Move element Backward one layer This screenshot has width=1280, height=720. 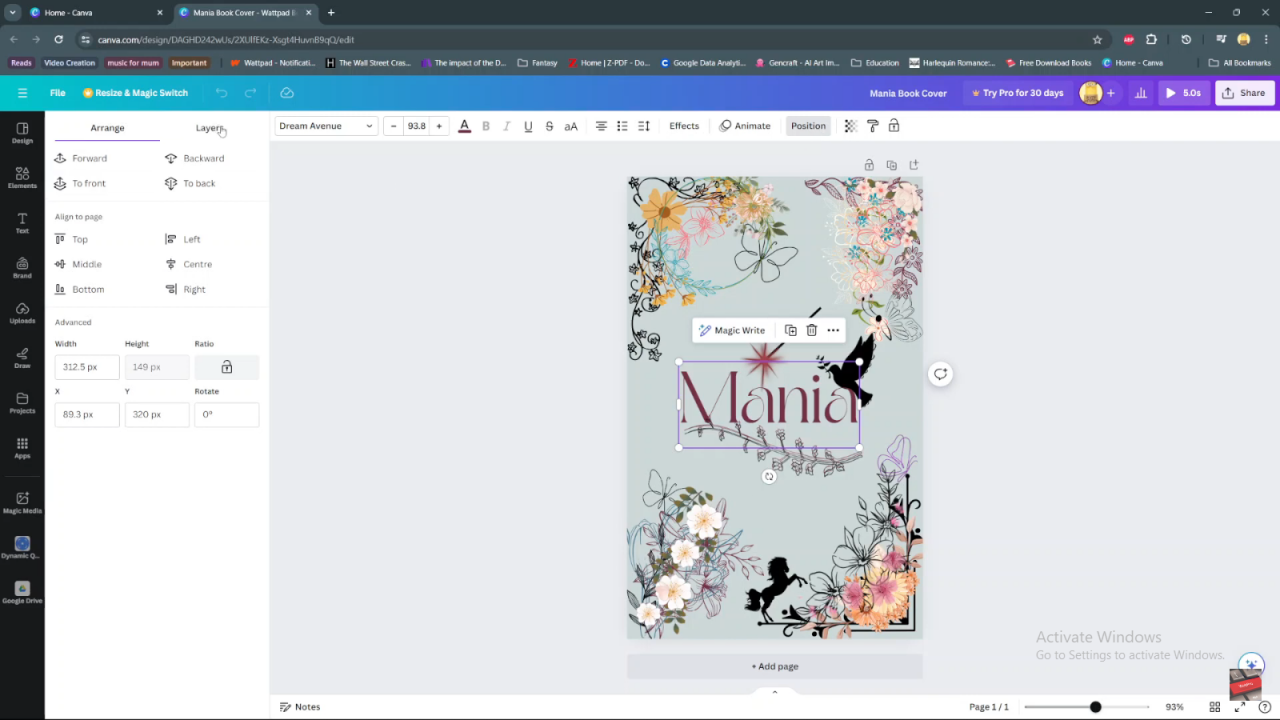195,158
